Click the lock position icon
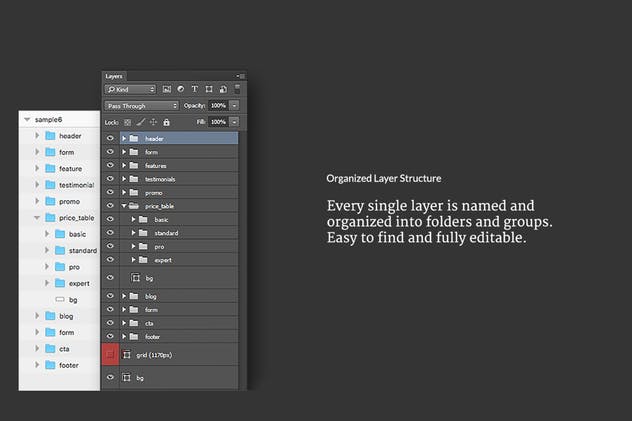 (x=152, y=122)
